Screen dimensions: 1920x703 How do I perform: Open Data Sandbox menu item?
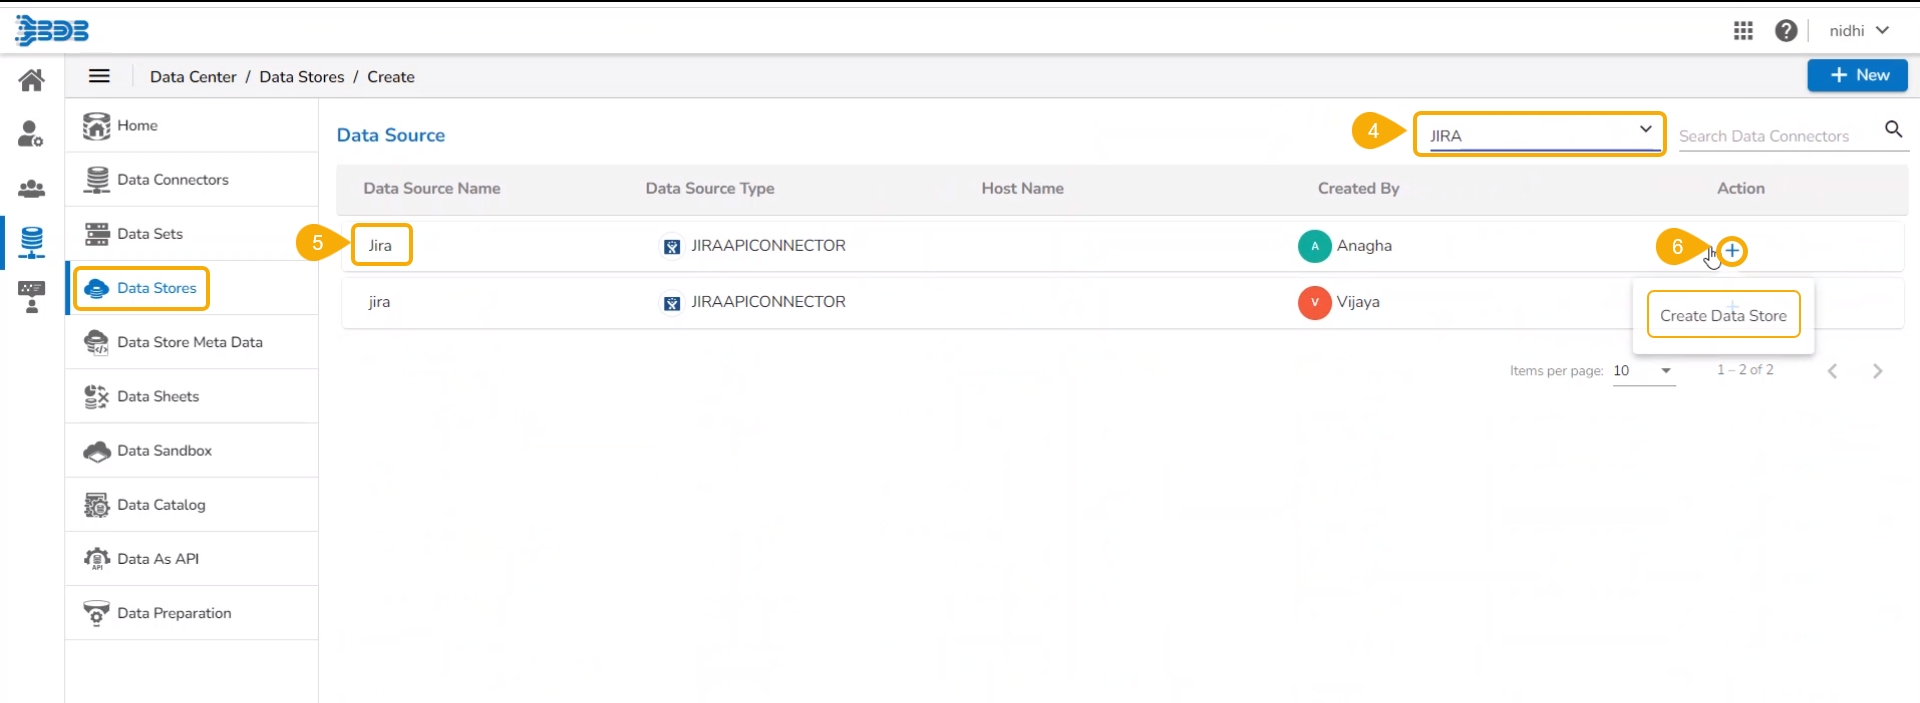[x=192, y=451]
